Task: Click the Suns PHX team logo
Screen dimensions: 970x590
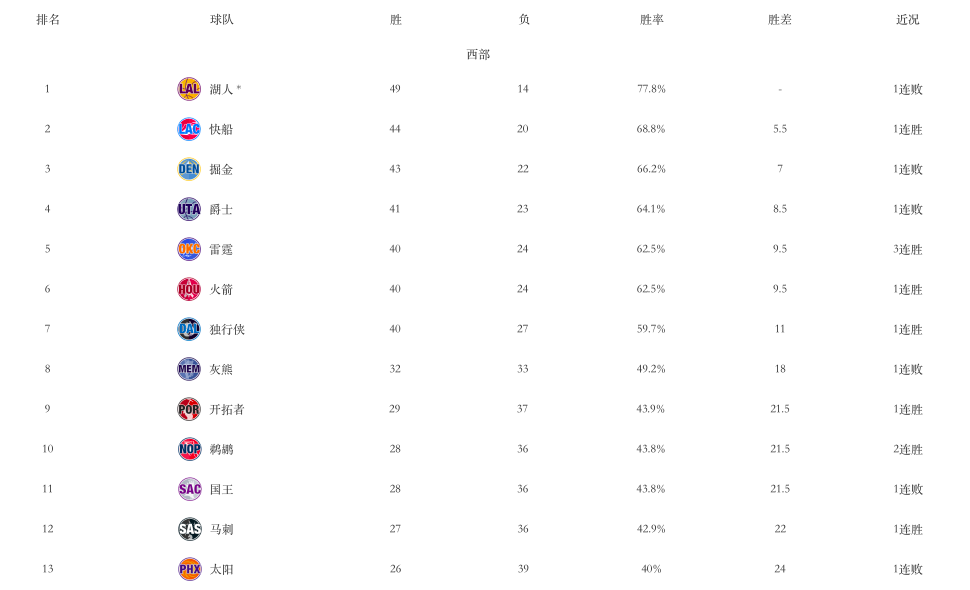Action: (189, 569)
